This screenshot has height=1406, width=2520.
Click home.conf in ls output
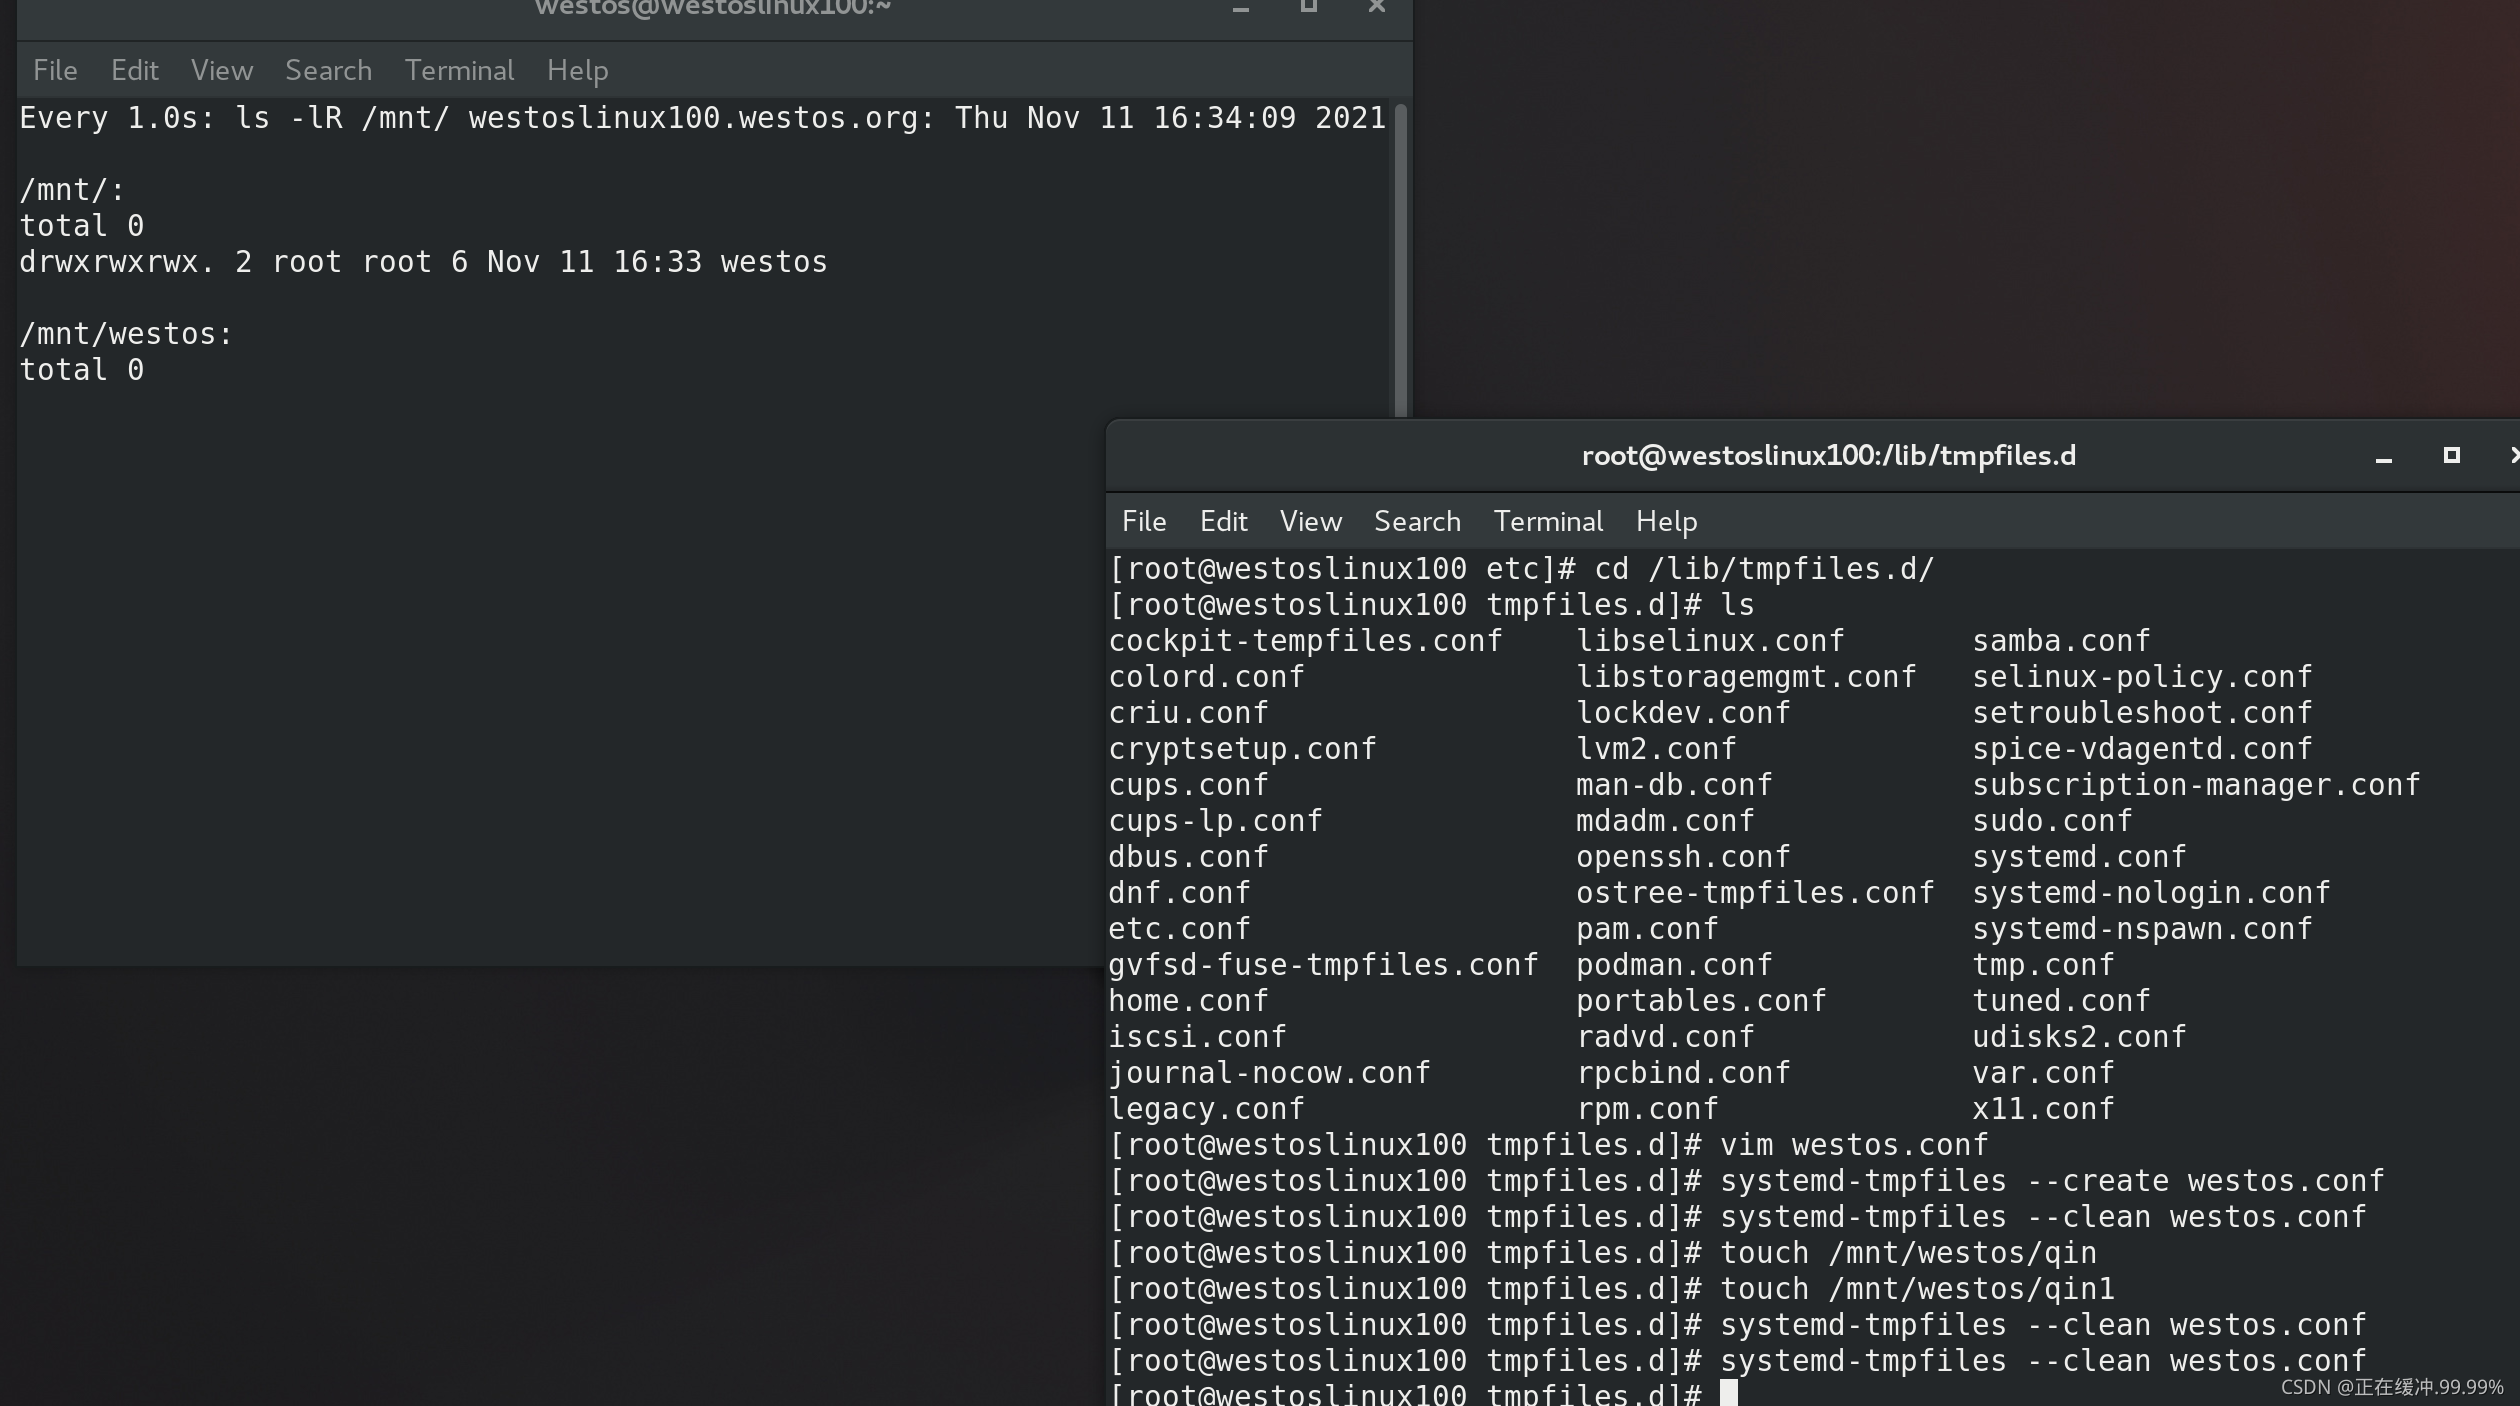[x=1188, y=1001]
